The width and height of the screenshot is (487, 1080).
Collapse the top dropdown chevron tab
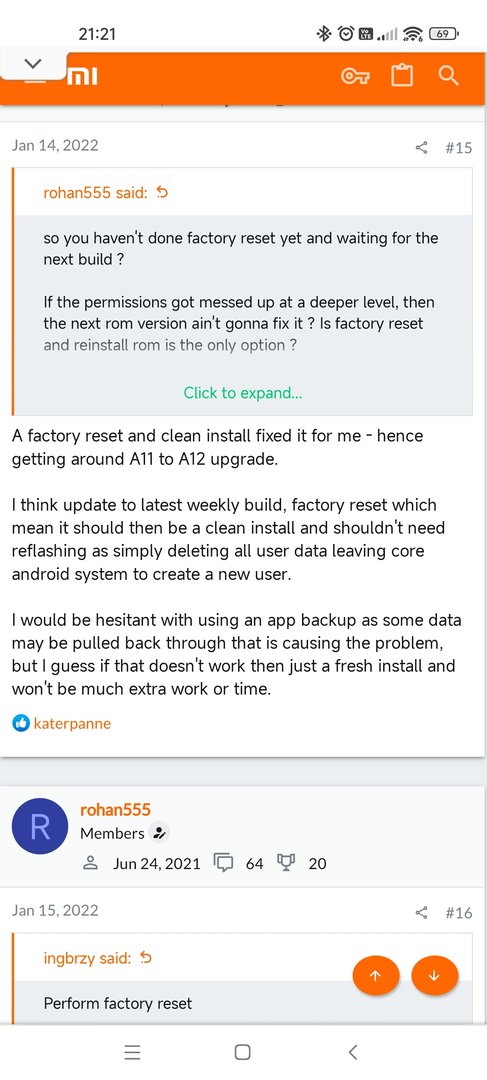tap(33, 64)
